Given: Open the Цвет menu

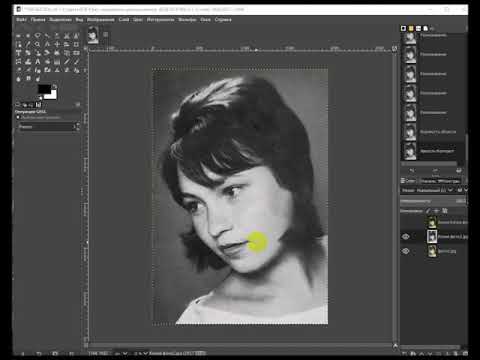Looking at the screenshot, I should tap(138, 20).
